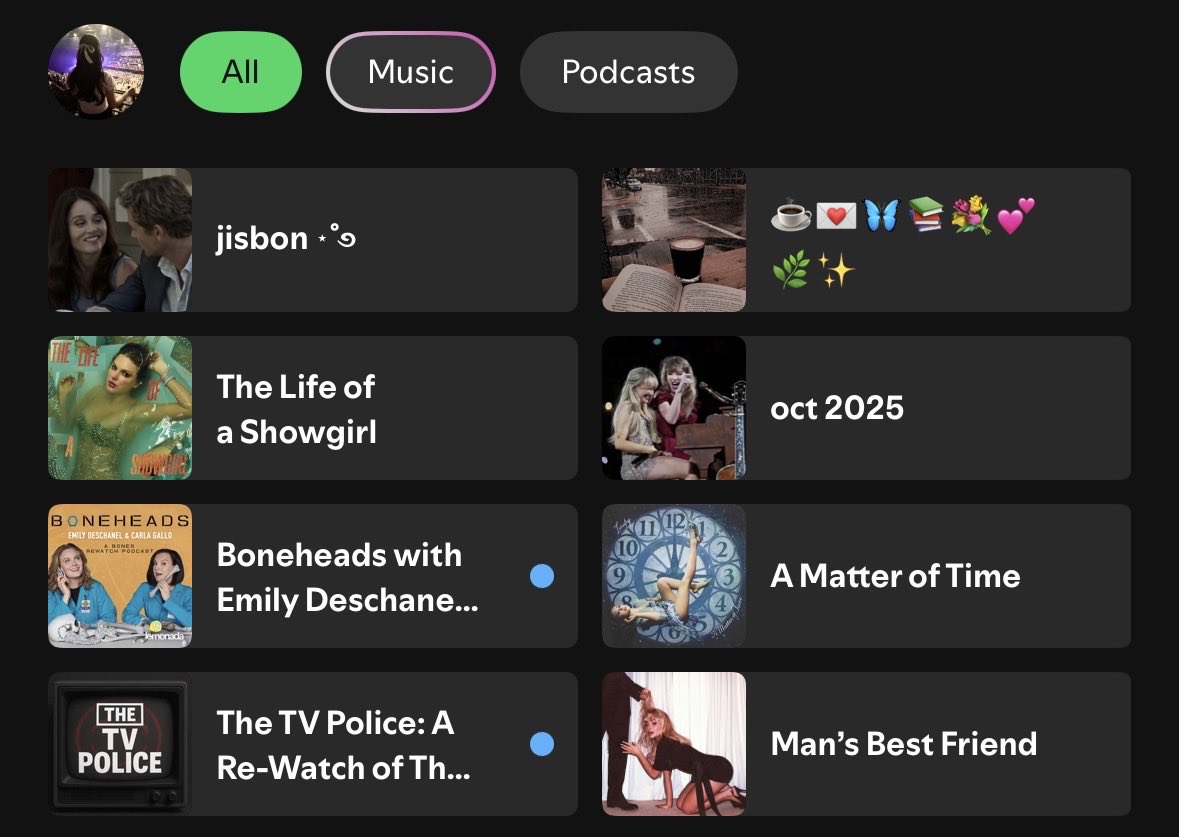Viewport: 1179px width, 837px height.
Task: Click the emoji playlist name
Action: [x=903, y=242]
